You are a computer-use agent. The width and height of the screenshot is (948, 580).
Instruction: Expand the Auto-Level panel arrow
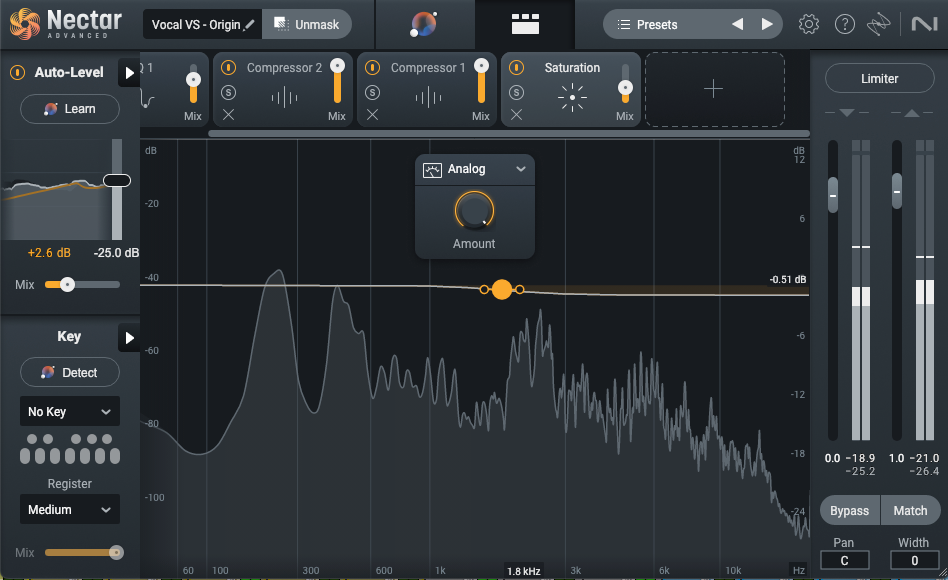click(129, 73)
